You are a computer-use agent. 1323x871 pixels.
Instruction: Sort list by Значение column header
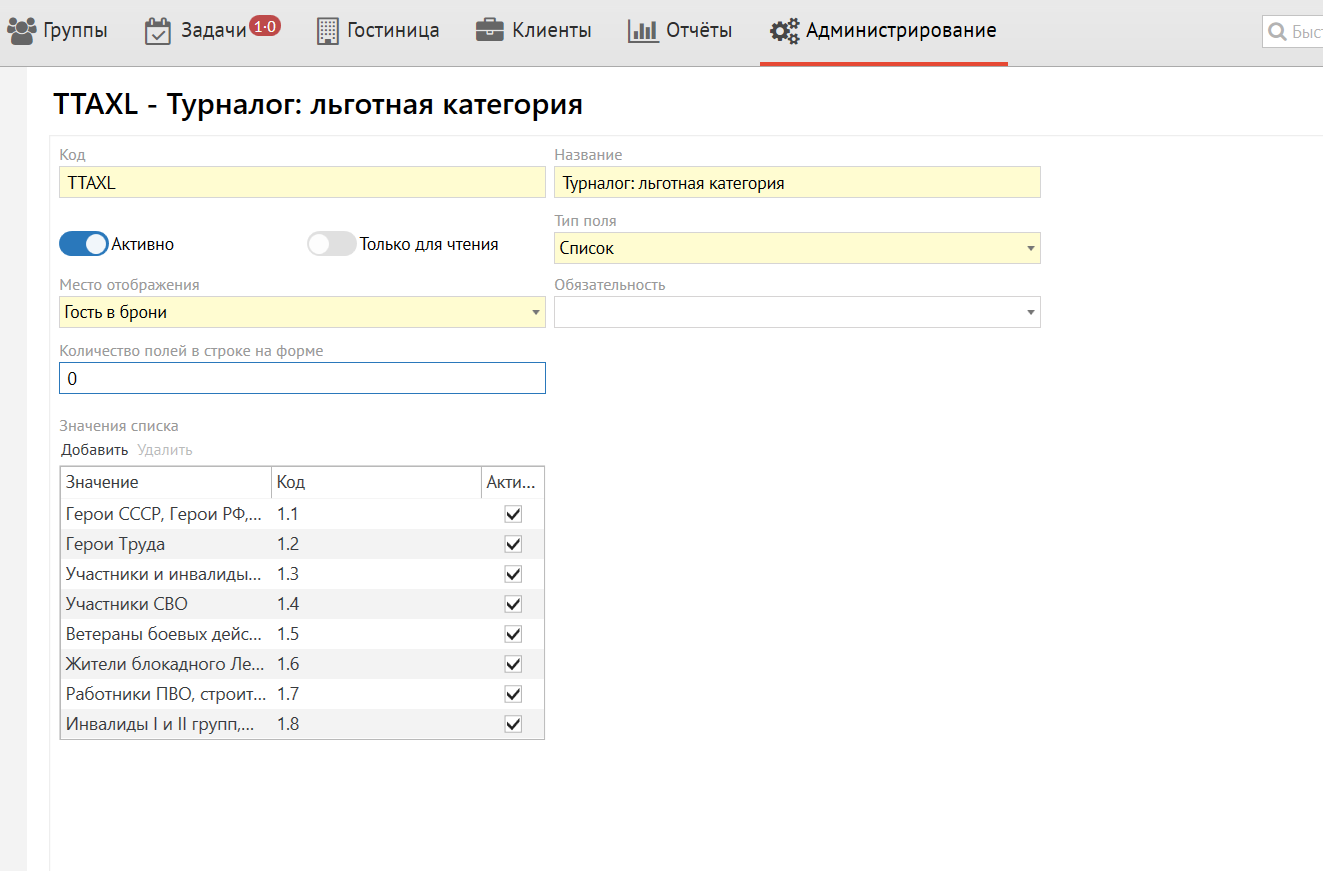[165, 482]
